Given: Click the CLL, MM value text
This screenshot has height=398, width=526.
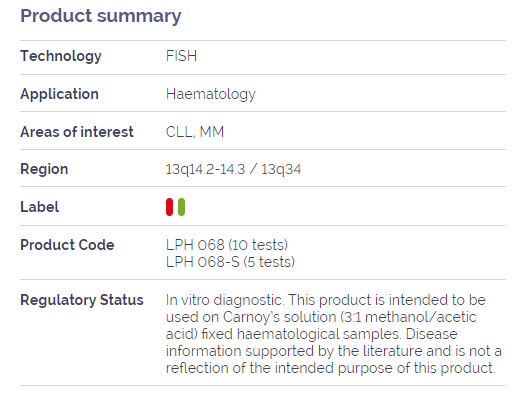Looking at the screenshot, I should (195, 132).
